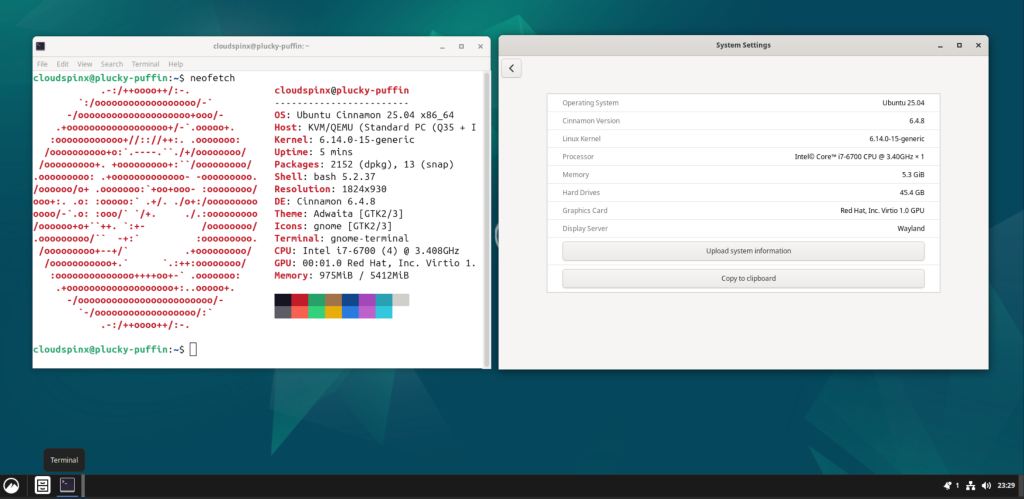The image size is (1024, 499).
Task: Open the file manager taskbar icon
Action: tap(42, 485)
